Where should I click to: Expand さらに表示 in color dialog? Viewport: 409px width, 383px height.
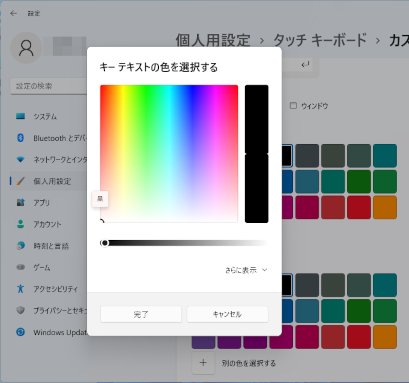[x=246, y=270]
